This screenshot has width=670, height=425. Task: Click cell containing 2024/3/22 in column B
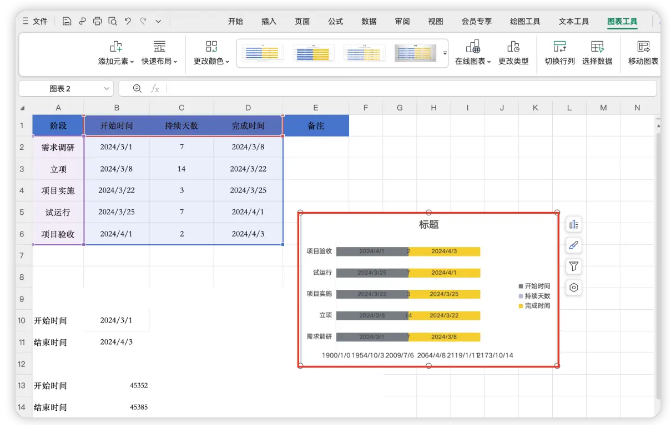pos(117,191)
